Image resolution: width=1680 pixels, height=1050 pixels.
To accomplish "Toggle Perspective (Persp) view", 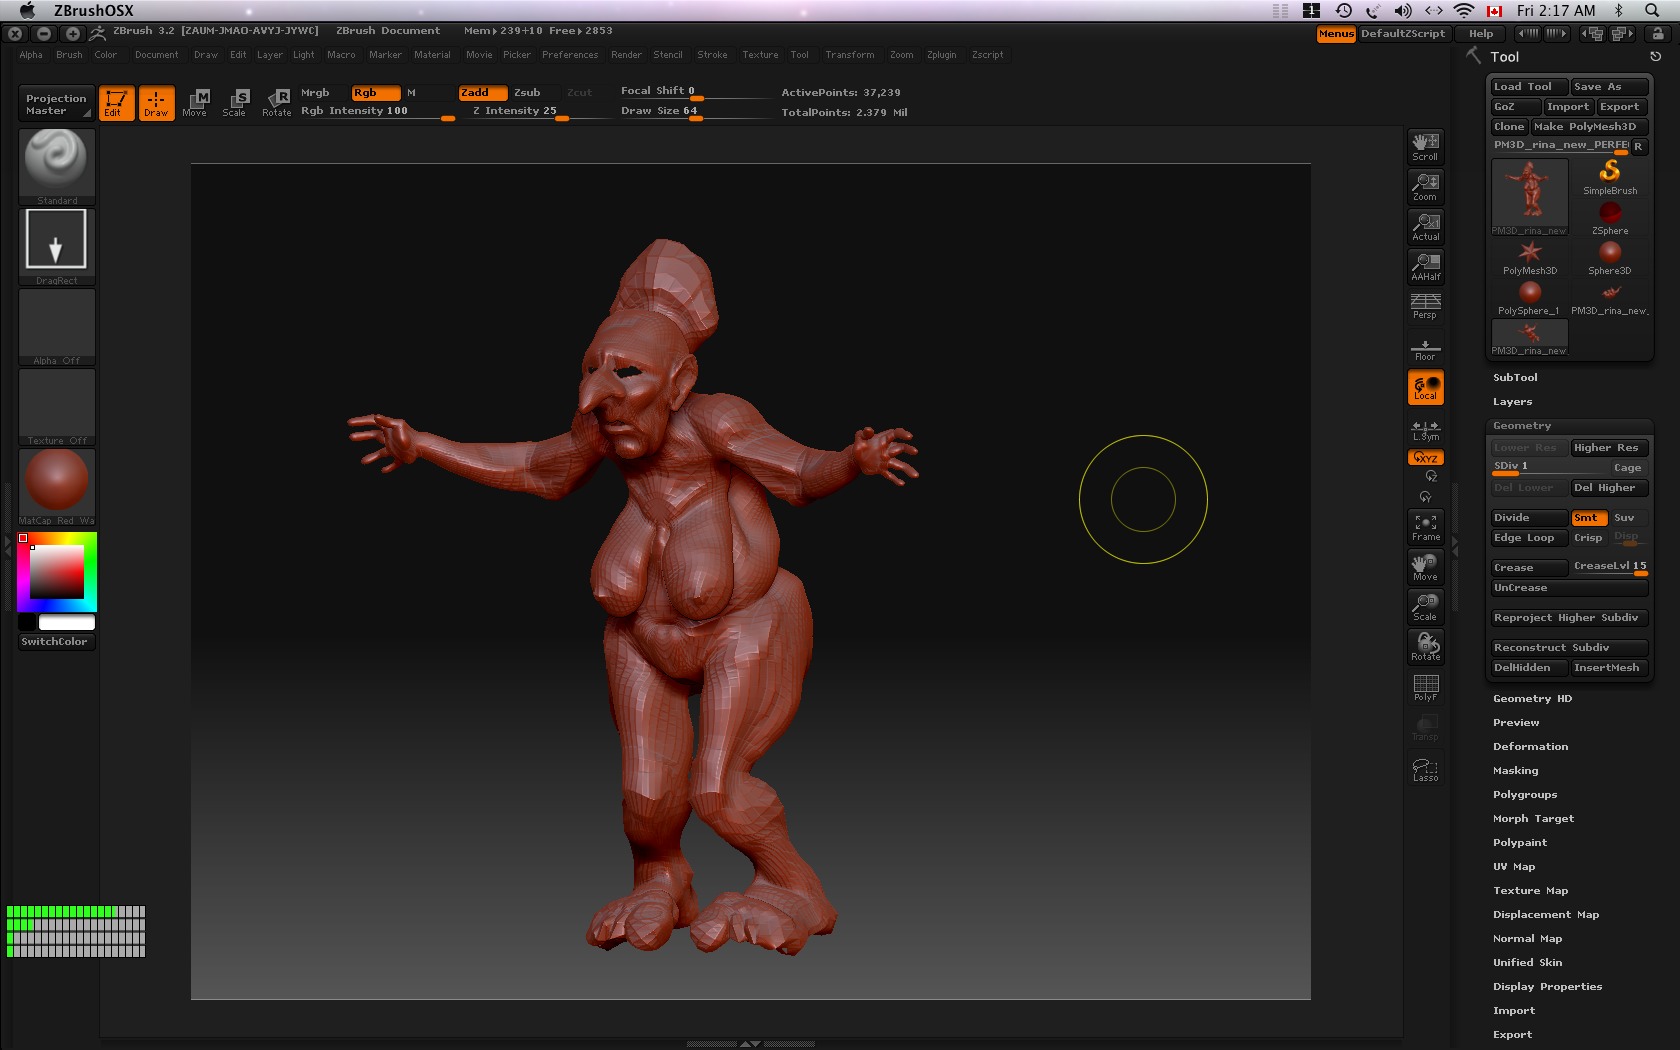I will (1425, 306).
